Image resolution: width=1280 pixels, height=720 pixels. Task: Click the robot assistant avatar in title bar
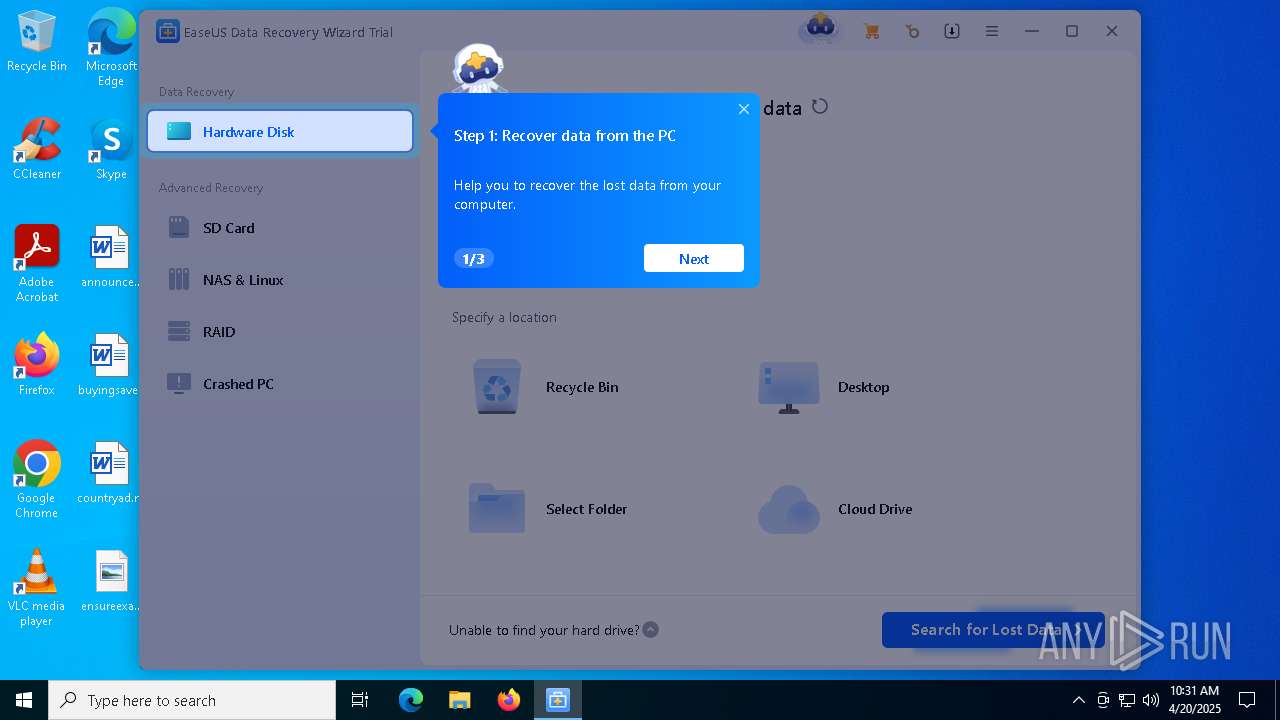tap(820, 28)
